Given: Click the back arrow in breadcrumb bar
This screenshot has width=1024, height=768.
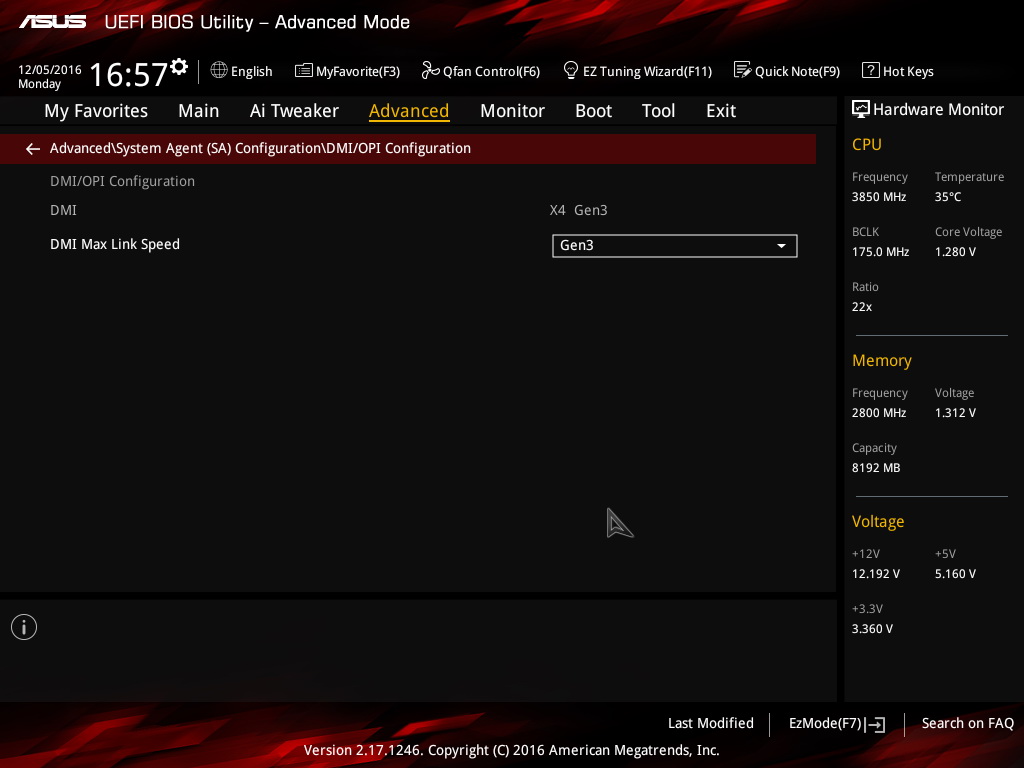Looking at the screenshot, I should tap(33, 149).
